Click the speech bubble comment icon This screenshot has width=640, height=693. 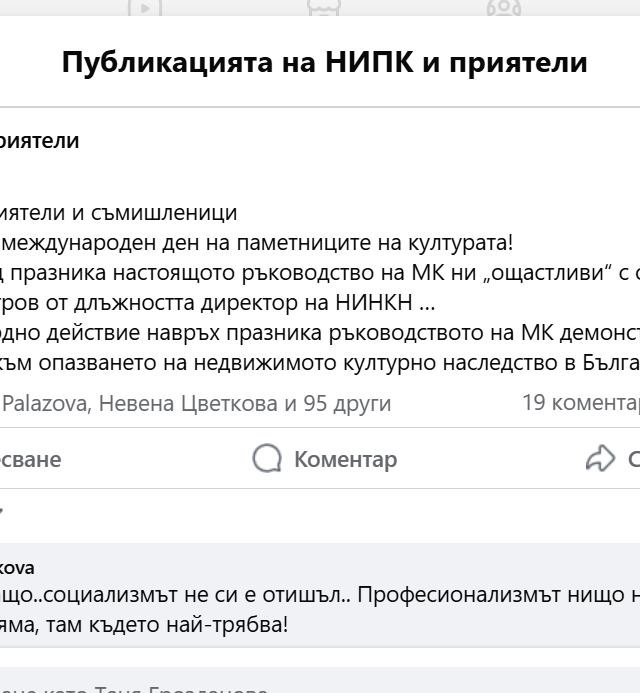tap(267, 458)
